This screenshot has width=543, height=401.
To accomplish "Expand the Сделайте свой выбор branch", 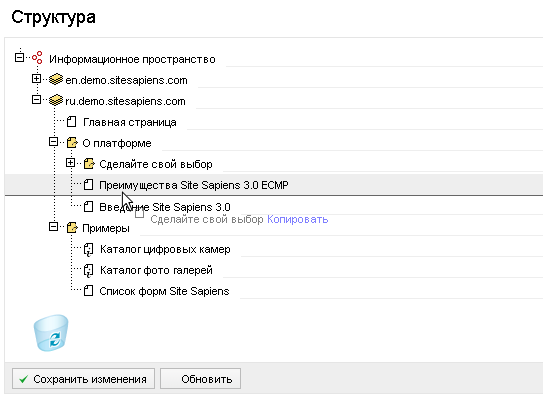I will tap(70, 163).
